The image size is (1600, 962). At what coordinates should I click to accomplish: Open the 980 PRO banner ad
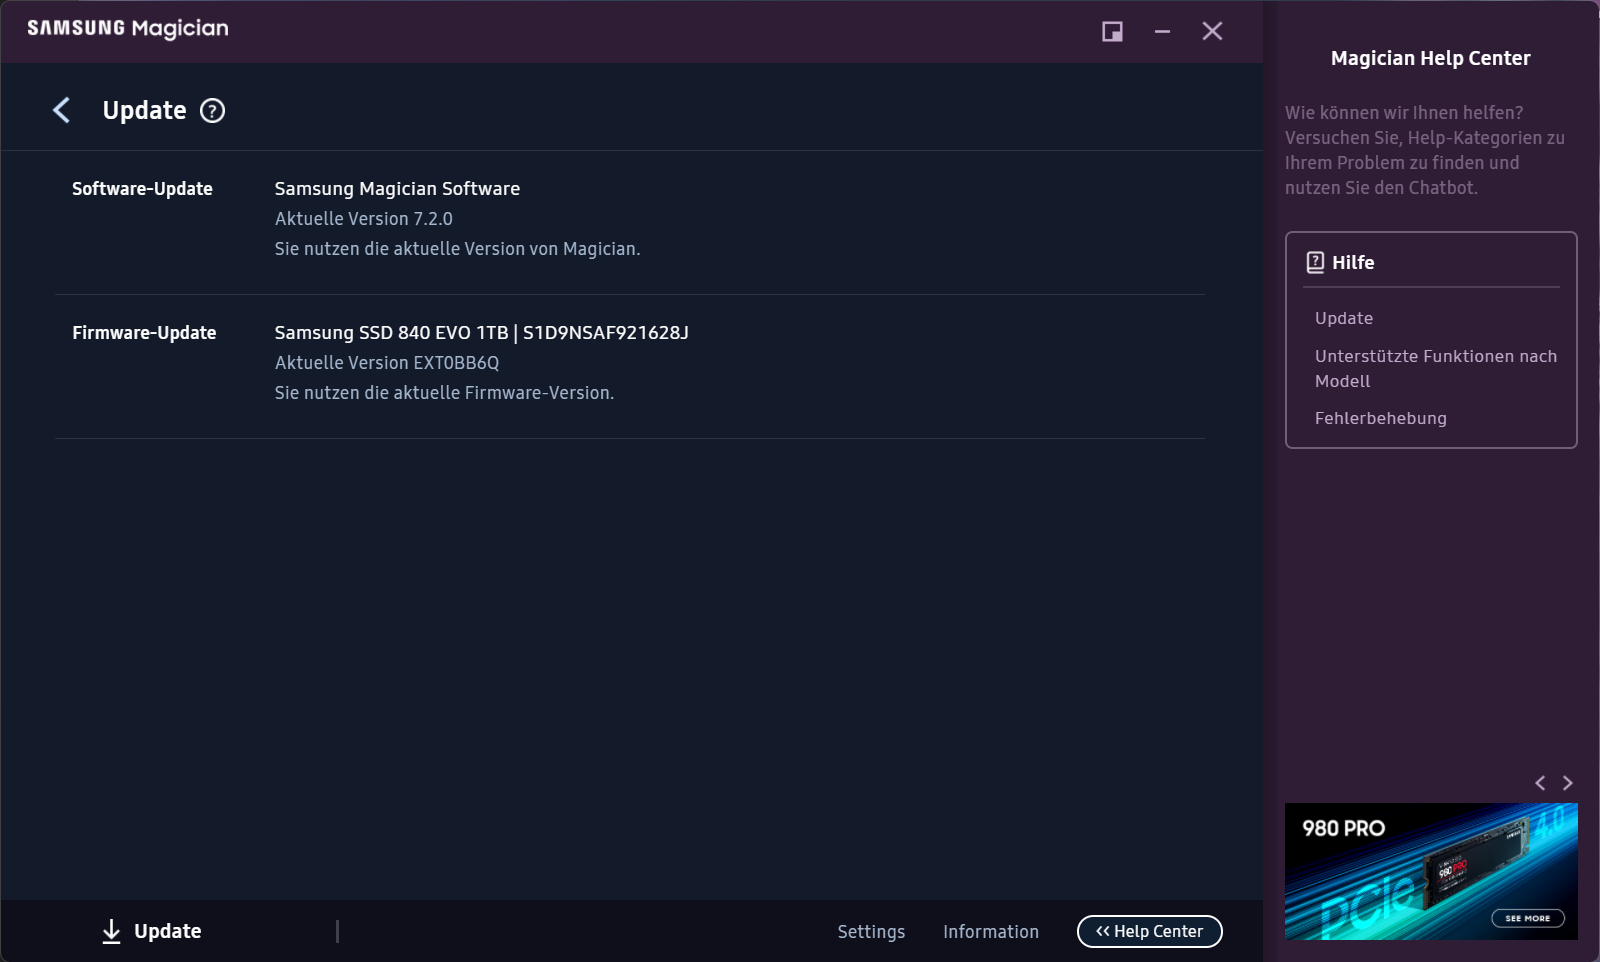pyautogui.click(x=1431, y=871)
